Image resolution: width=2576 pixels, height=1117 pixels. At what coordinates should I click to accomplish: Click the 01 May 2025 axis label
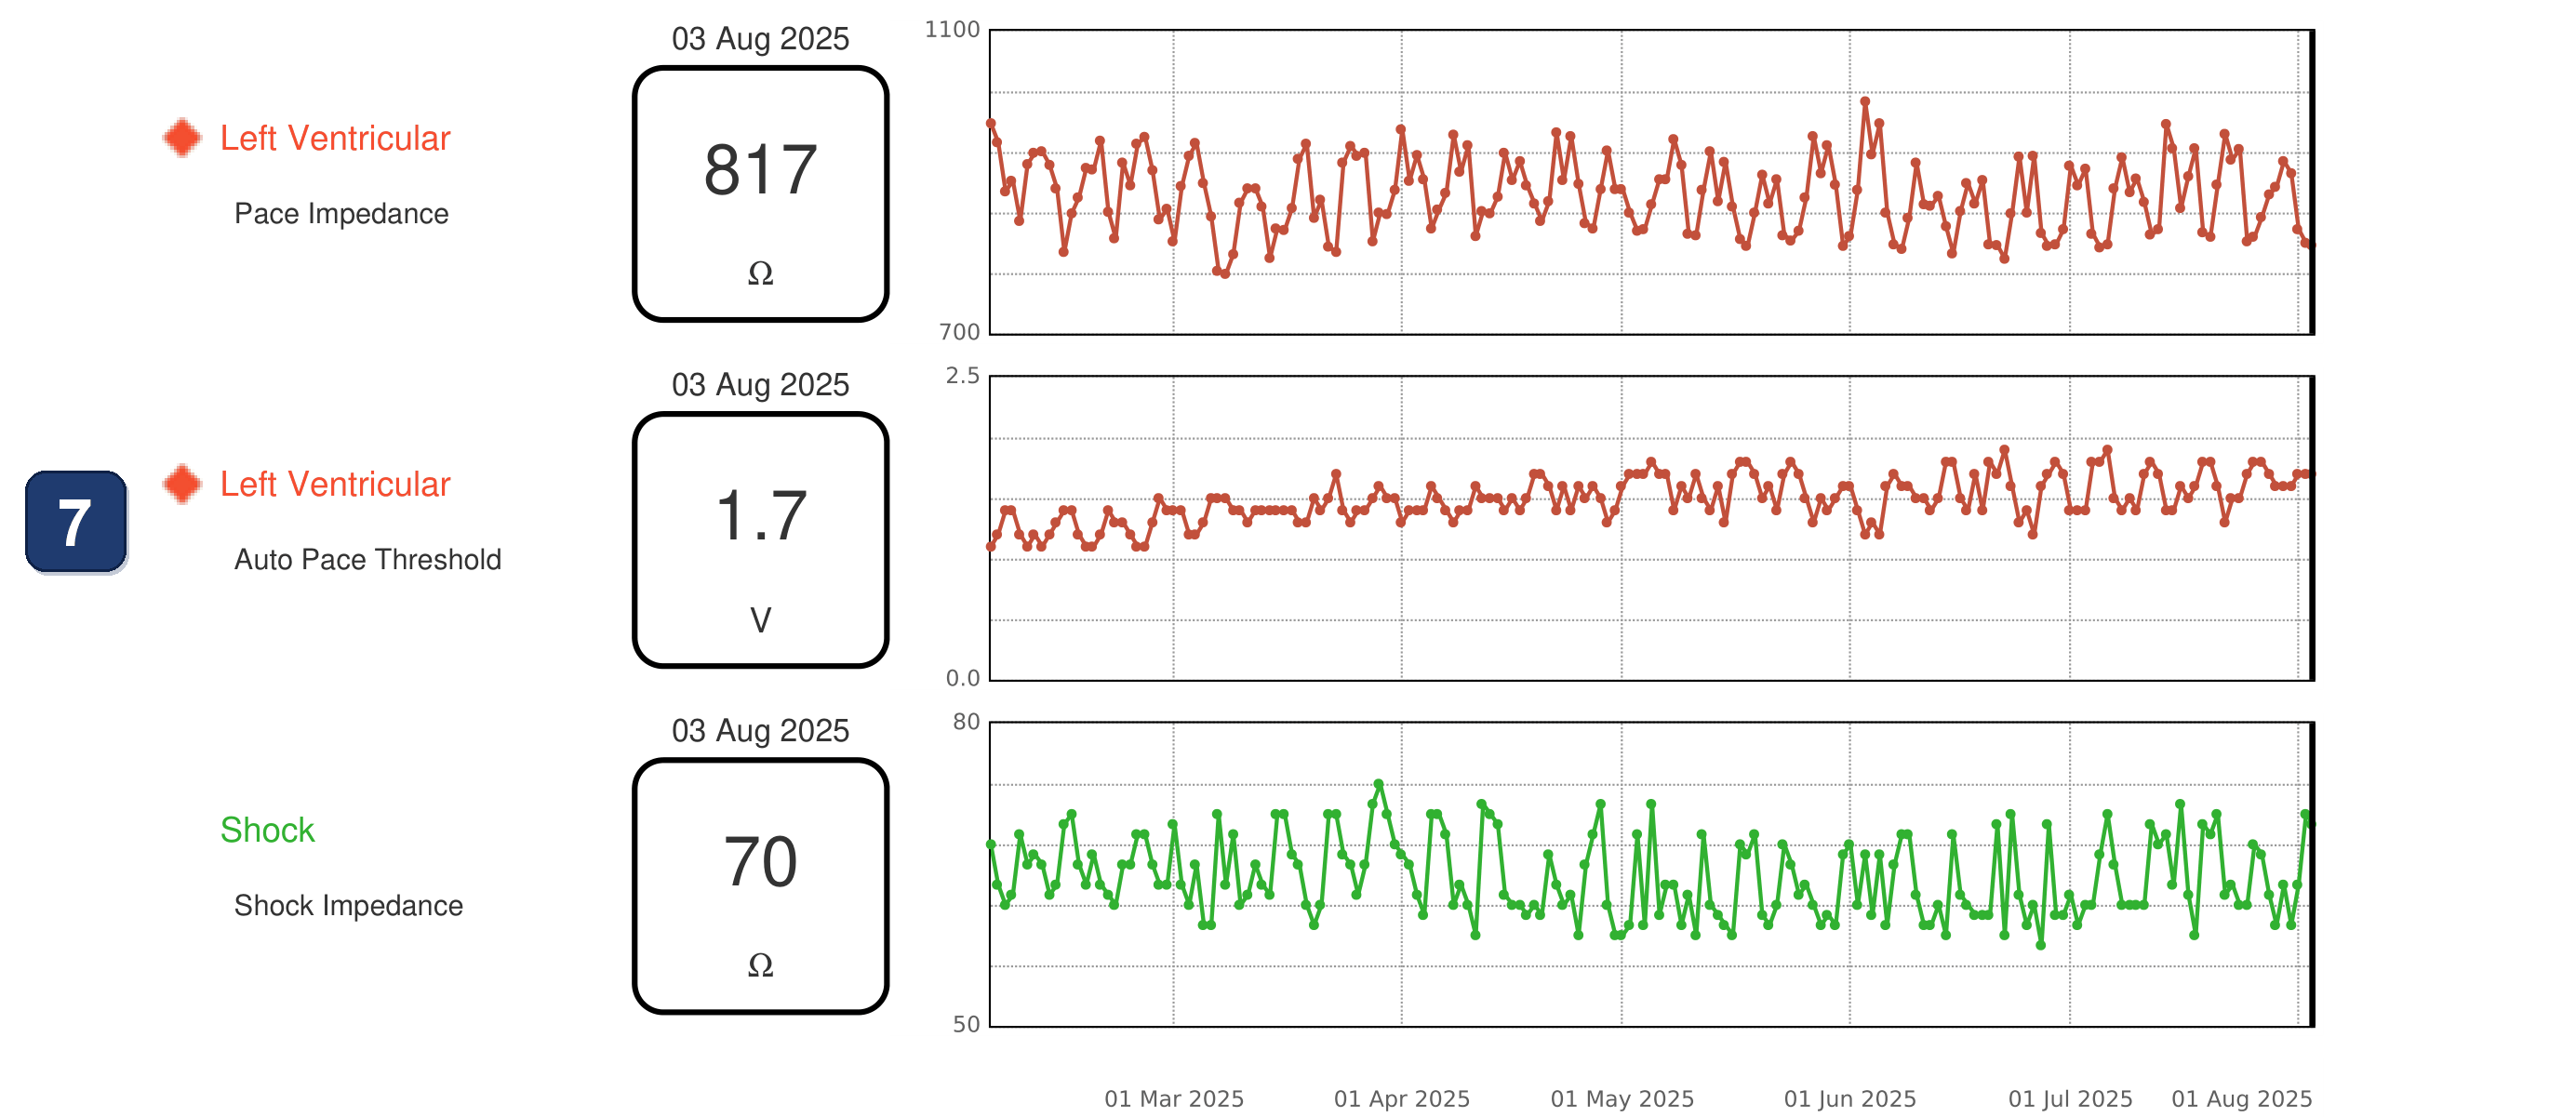(x=1621, y=1098)
